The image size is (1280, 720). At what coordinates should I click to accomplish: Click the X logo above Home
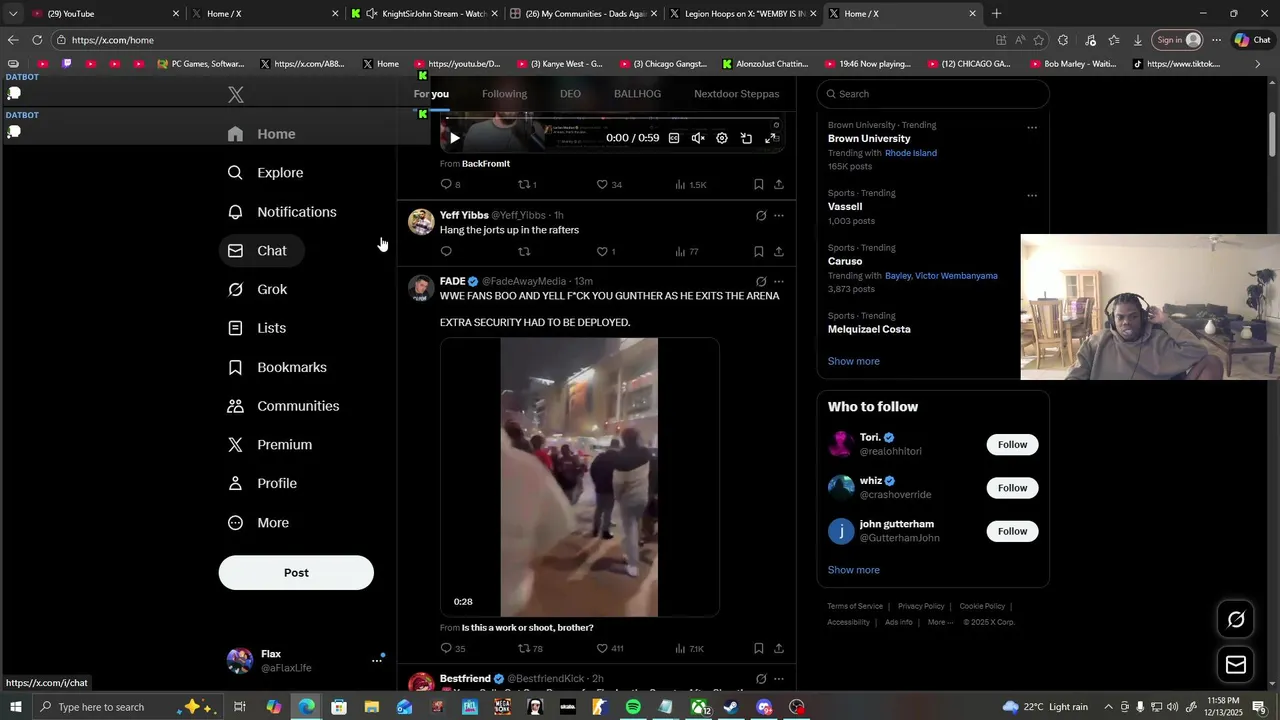(x=235, y=95)
